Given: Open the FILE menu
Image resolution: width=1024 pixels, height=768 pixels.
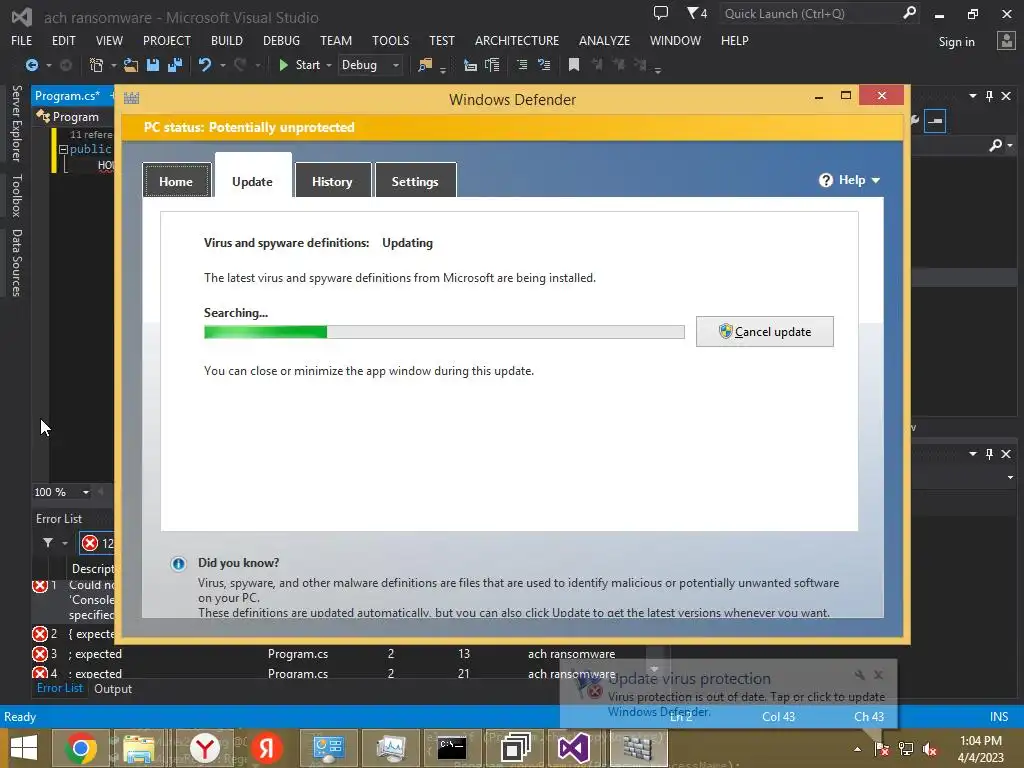Looking at the screenshot, I should coord(22,40).
